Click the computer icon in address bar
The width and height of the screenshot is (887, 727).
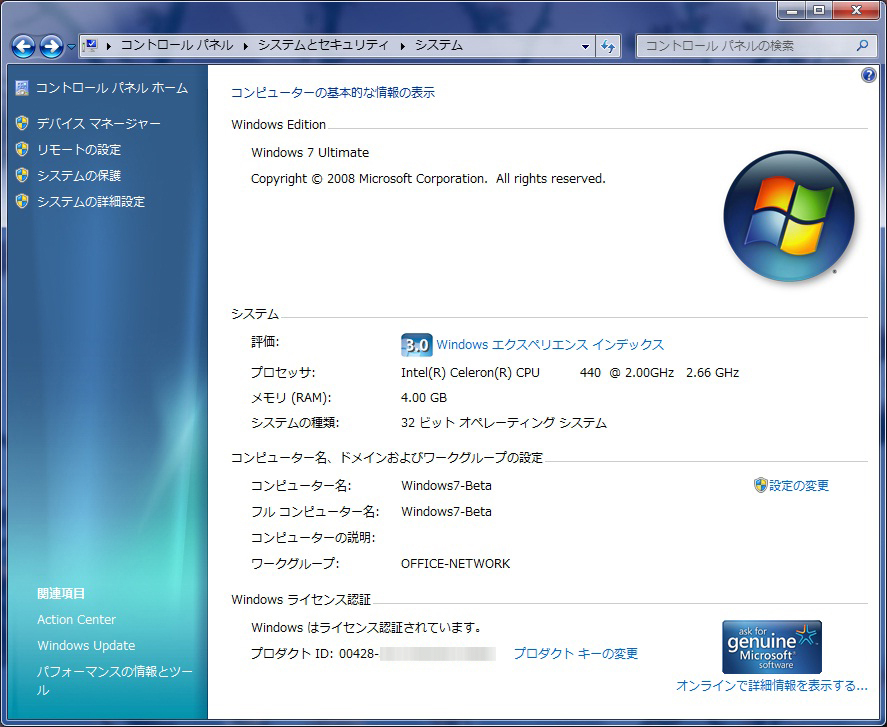point(91,45)
